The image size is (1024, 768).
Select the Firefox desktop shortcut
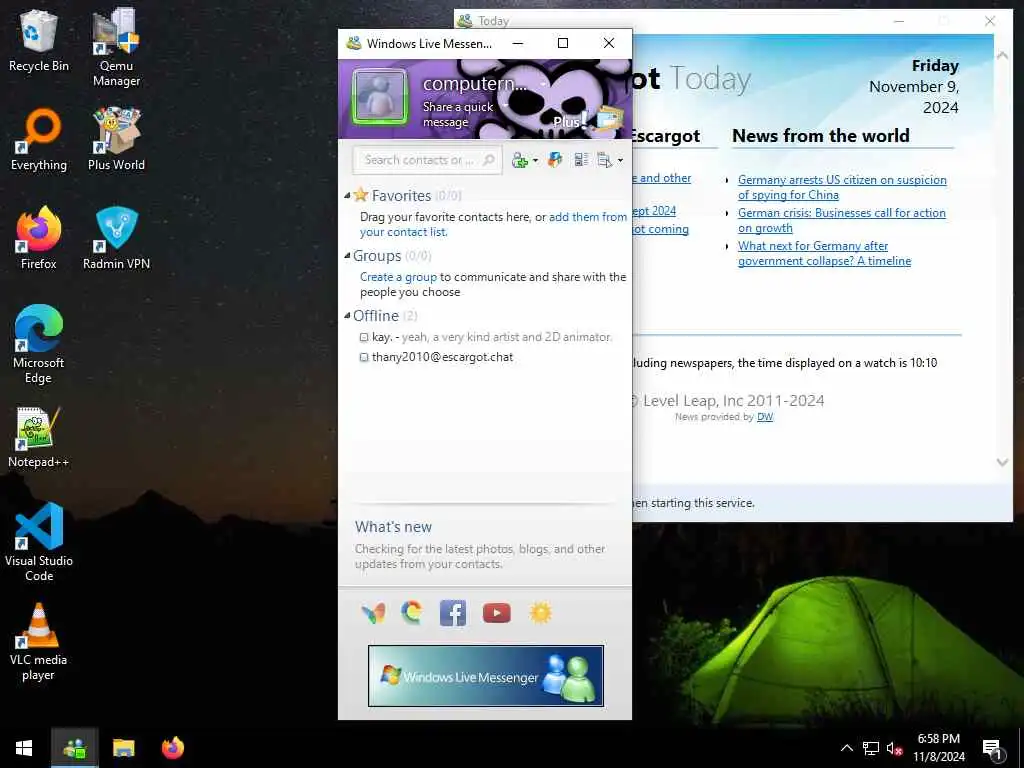39,238
